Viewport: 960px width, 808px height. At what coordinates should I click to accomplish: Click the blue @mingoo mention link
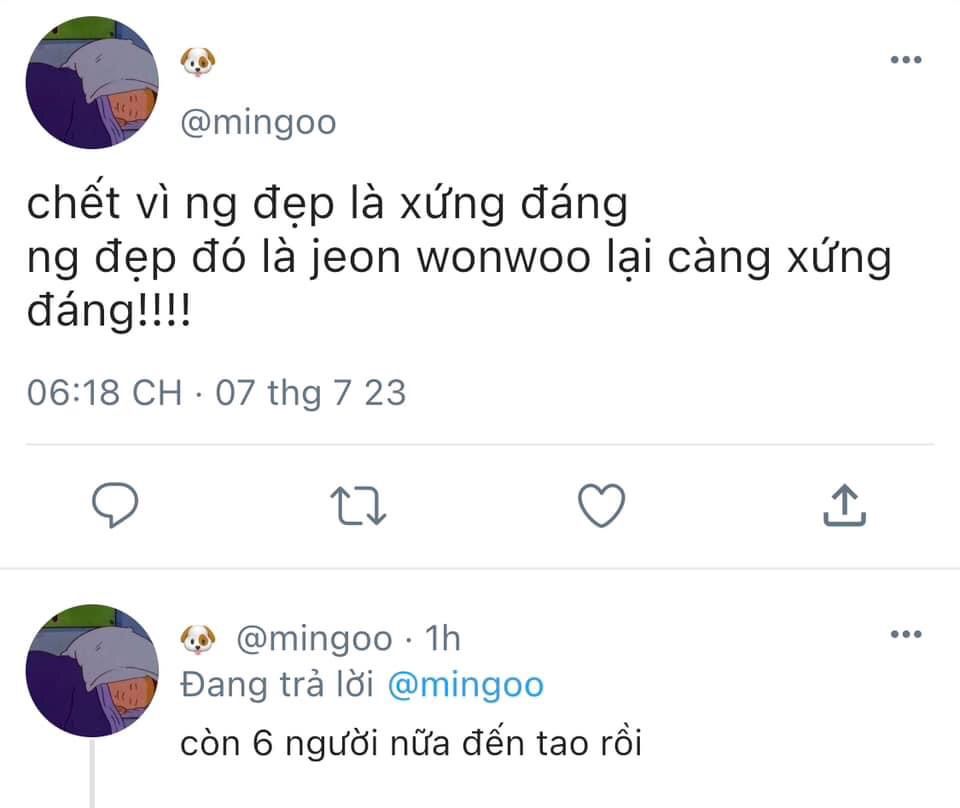(466, 684)
